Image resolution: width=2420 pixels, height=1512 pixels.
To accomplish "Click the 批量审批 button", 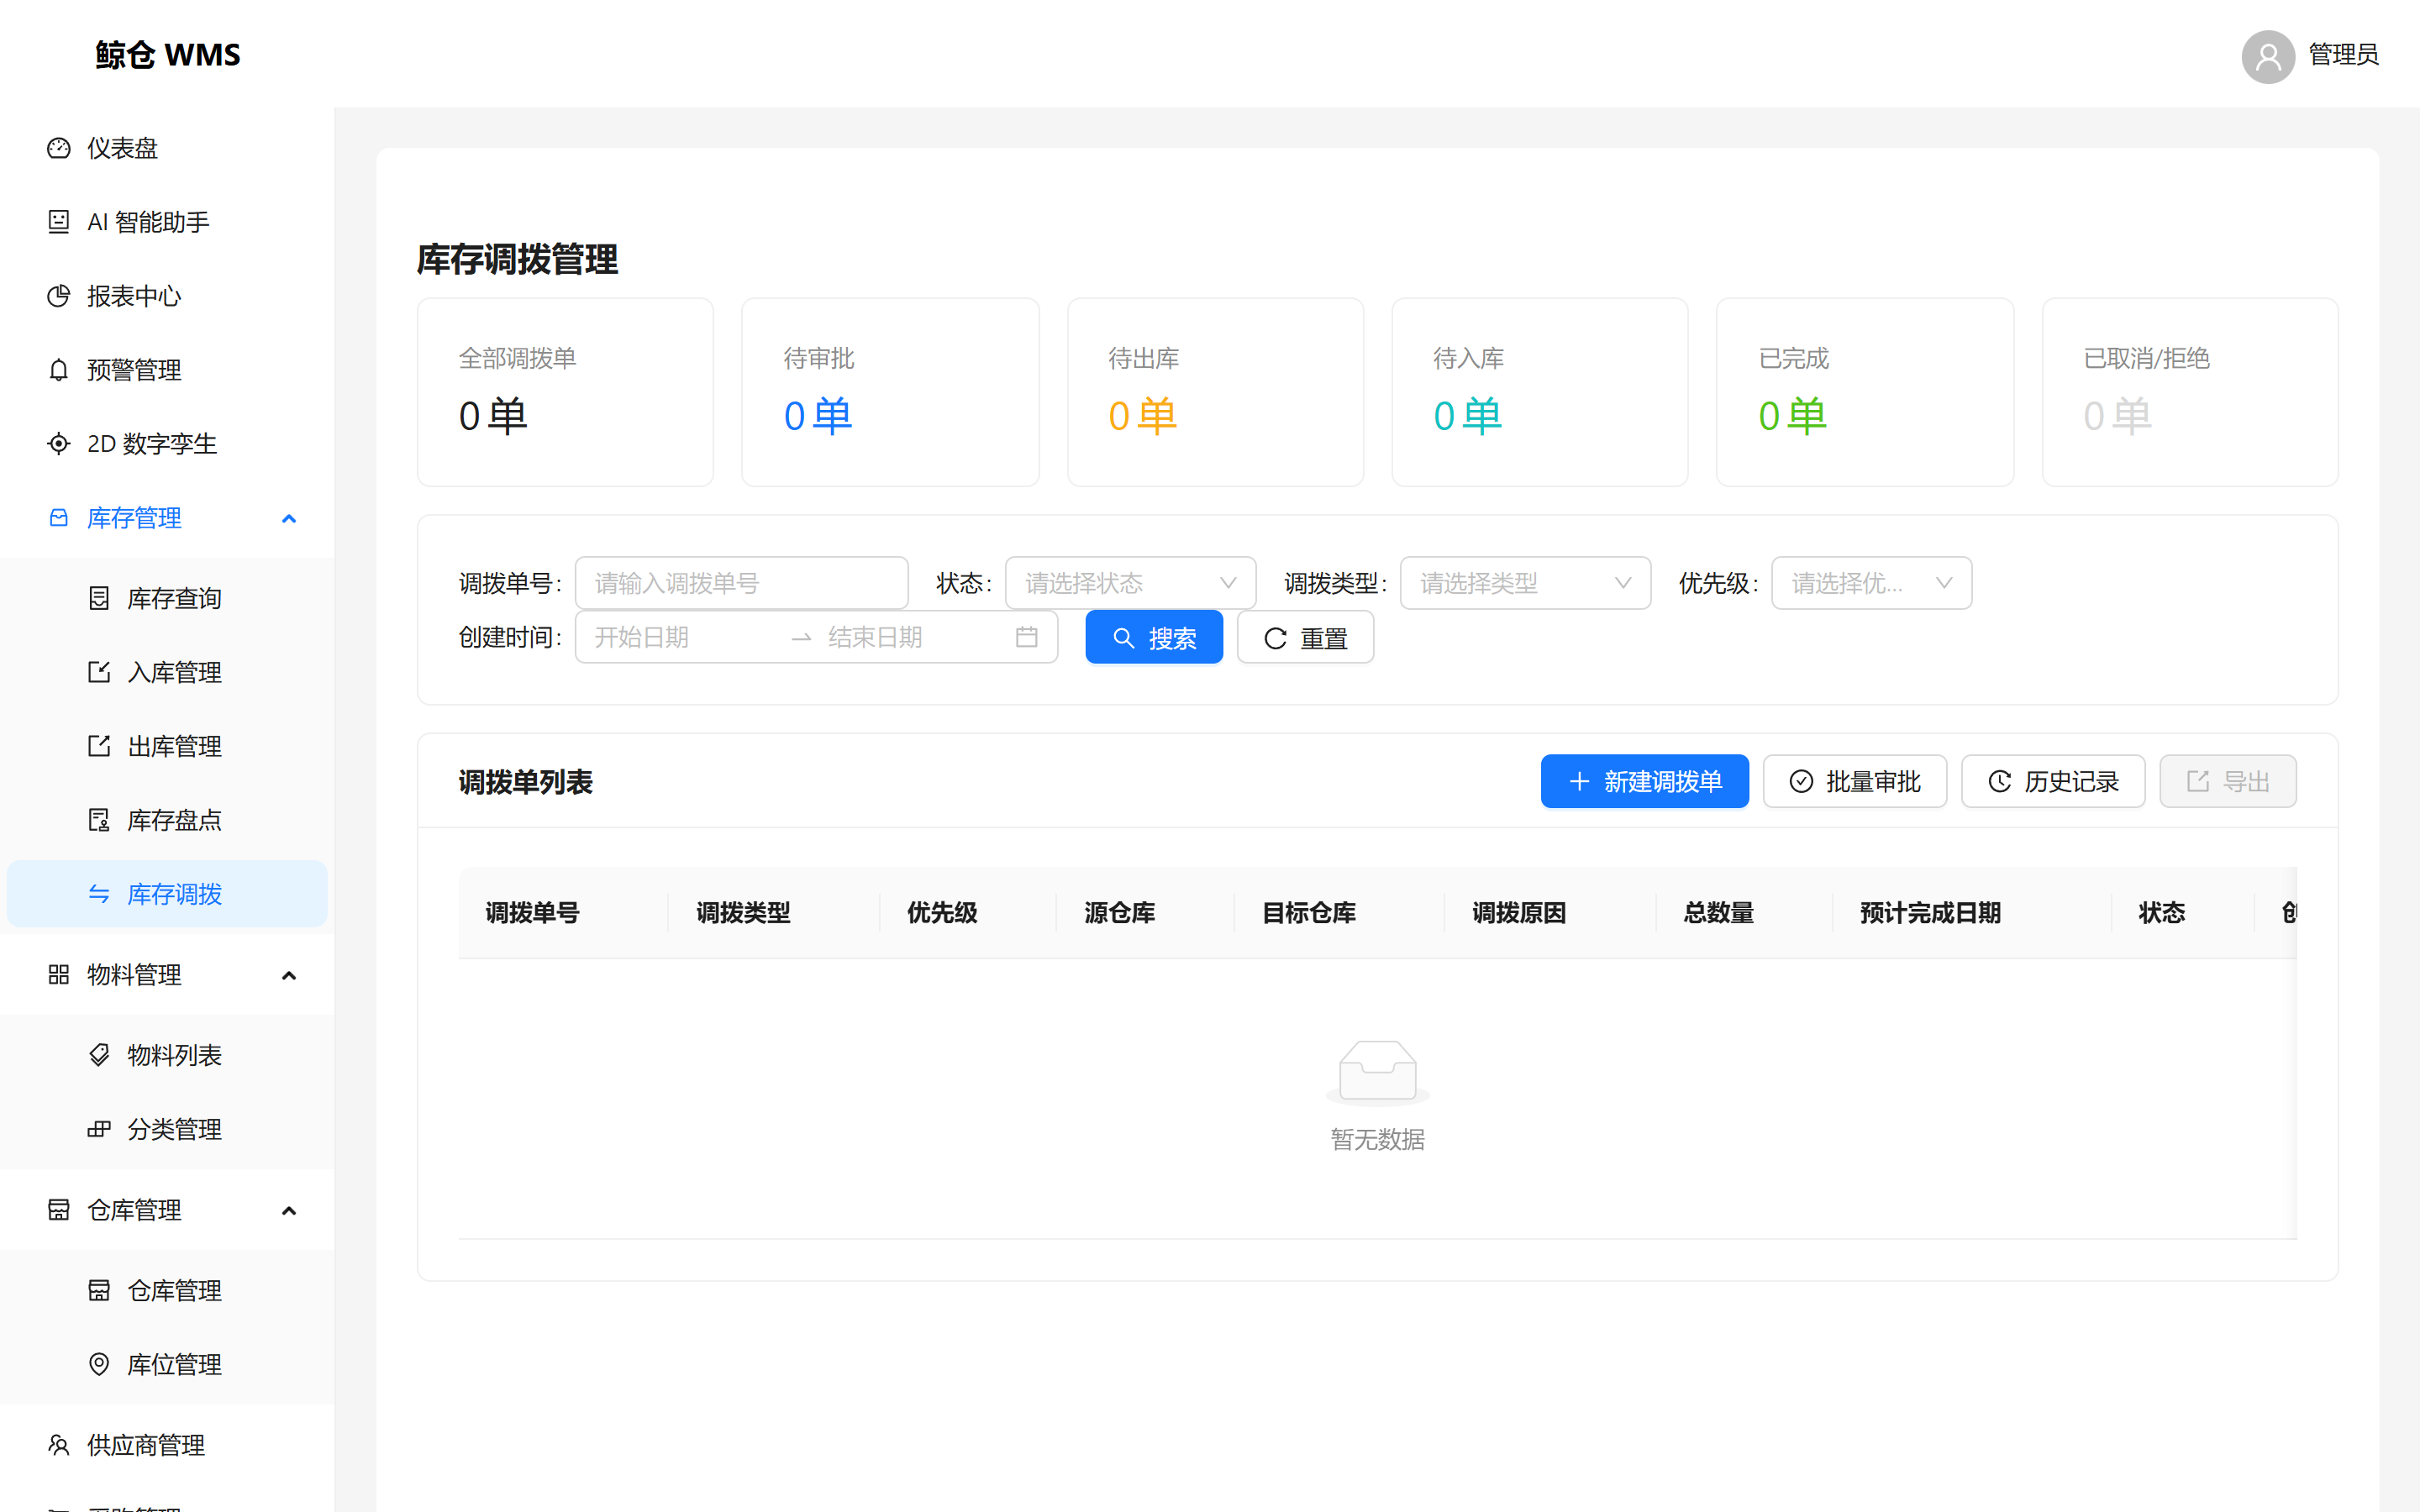I will [x=1854, y=781].
